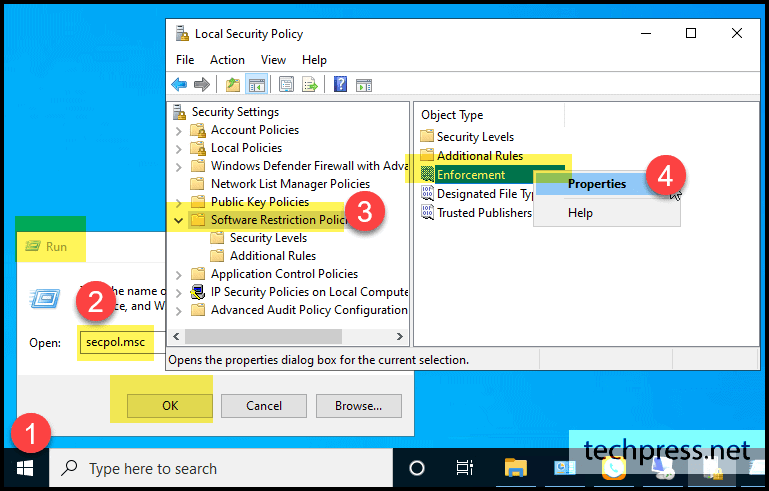Open the blue question mark Help icon
The width and height of the screenshot is (769, 491).
[x=340, y=84]
